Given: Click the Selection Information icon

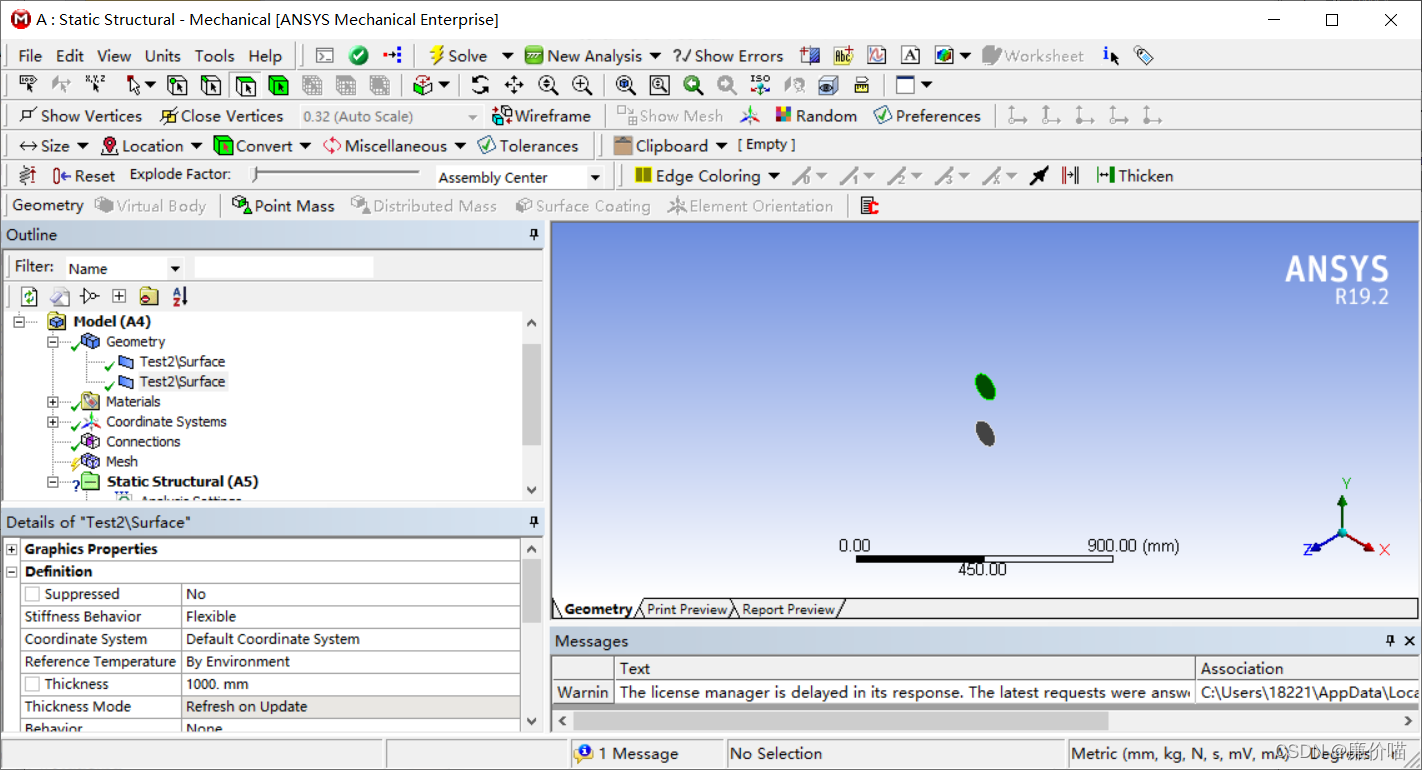Looking at the screenshot, I should coord(1111,56).
